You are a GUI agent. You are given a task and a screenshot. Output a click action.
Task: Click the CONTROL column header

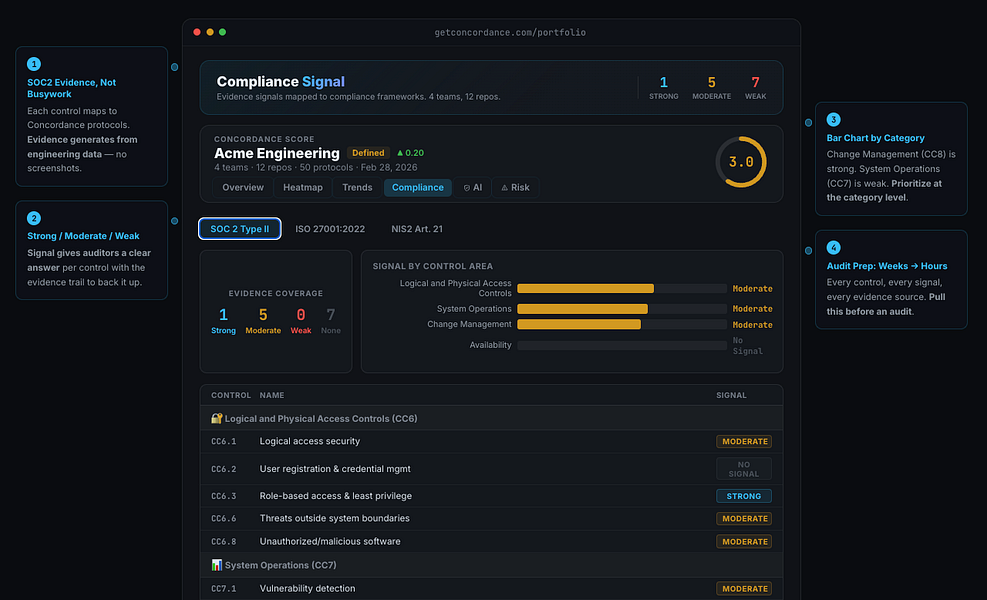pos(231,395)
